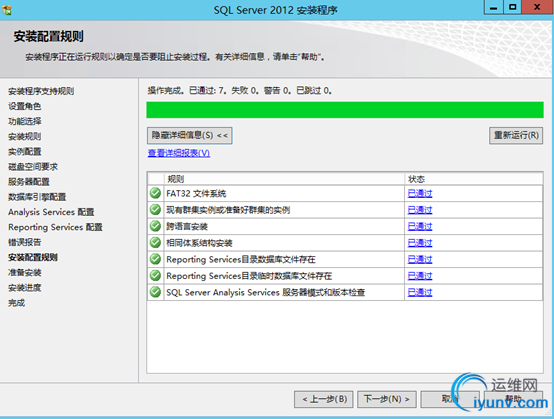Viewport: 554px width, 419px height.
Task: Minimize the SQL Server 2012 setup window
Action: coord(493,7)
